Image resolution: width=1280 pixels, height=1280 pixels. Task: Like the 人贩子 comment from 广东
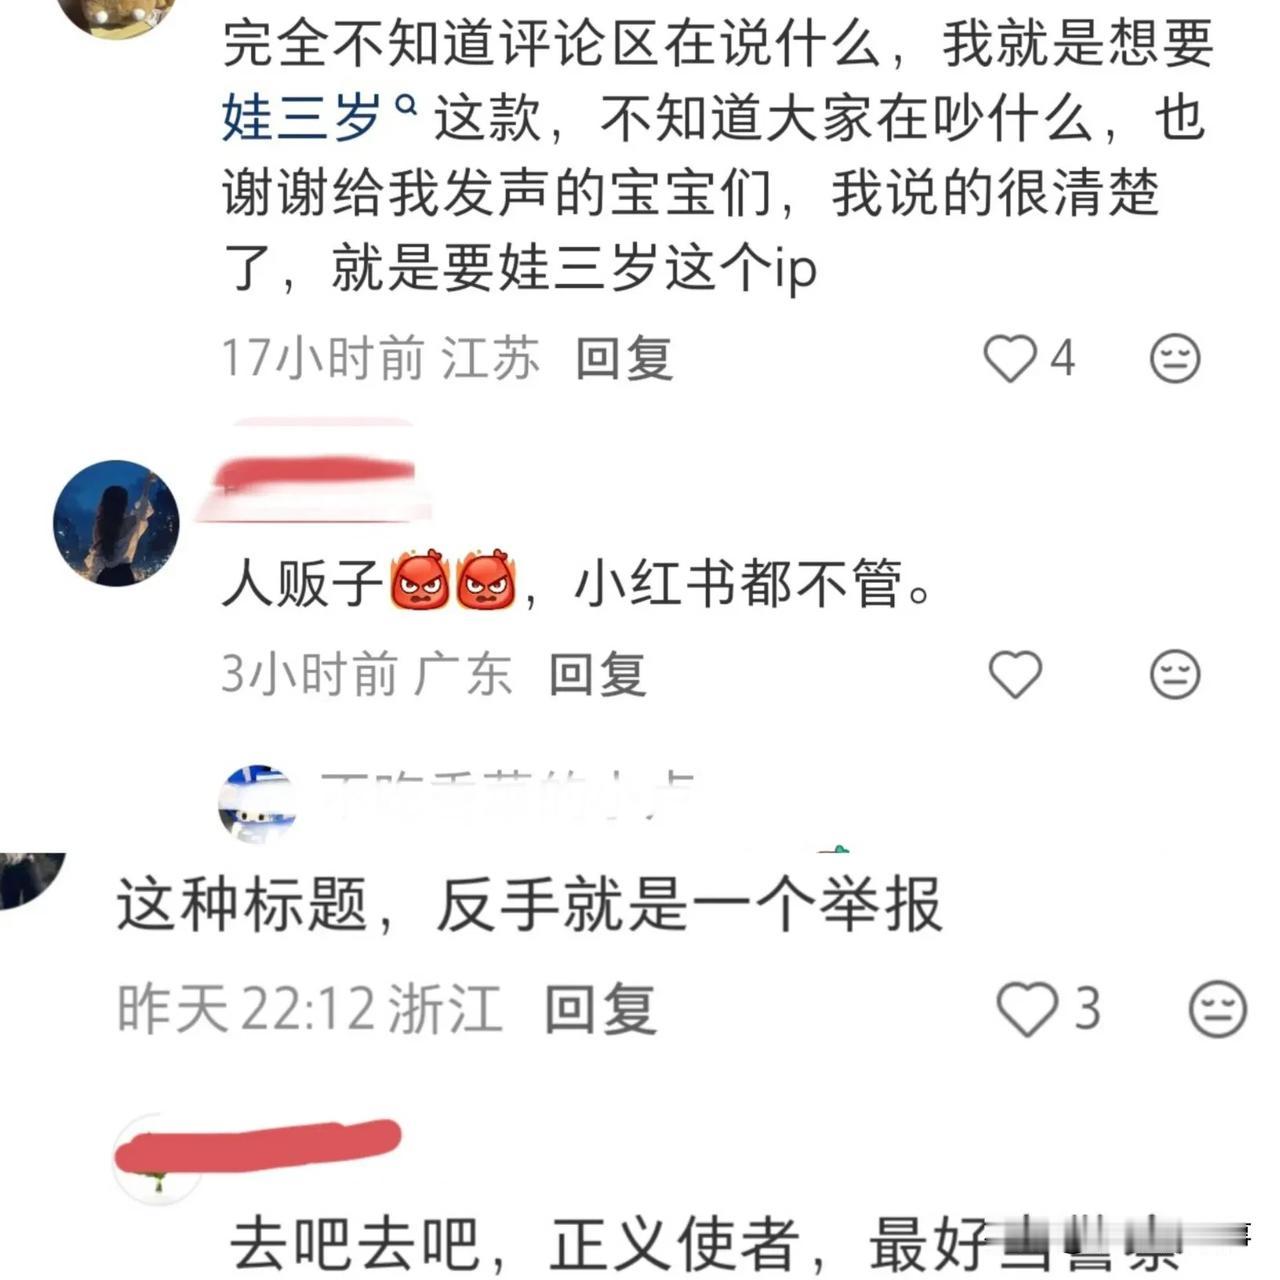[1015, 674]
